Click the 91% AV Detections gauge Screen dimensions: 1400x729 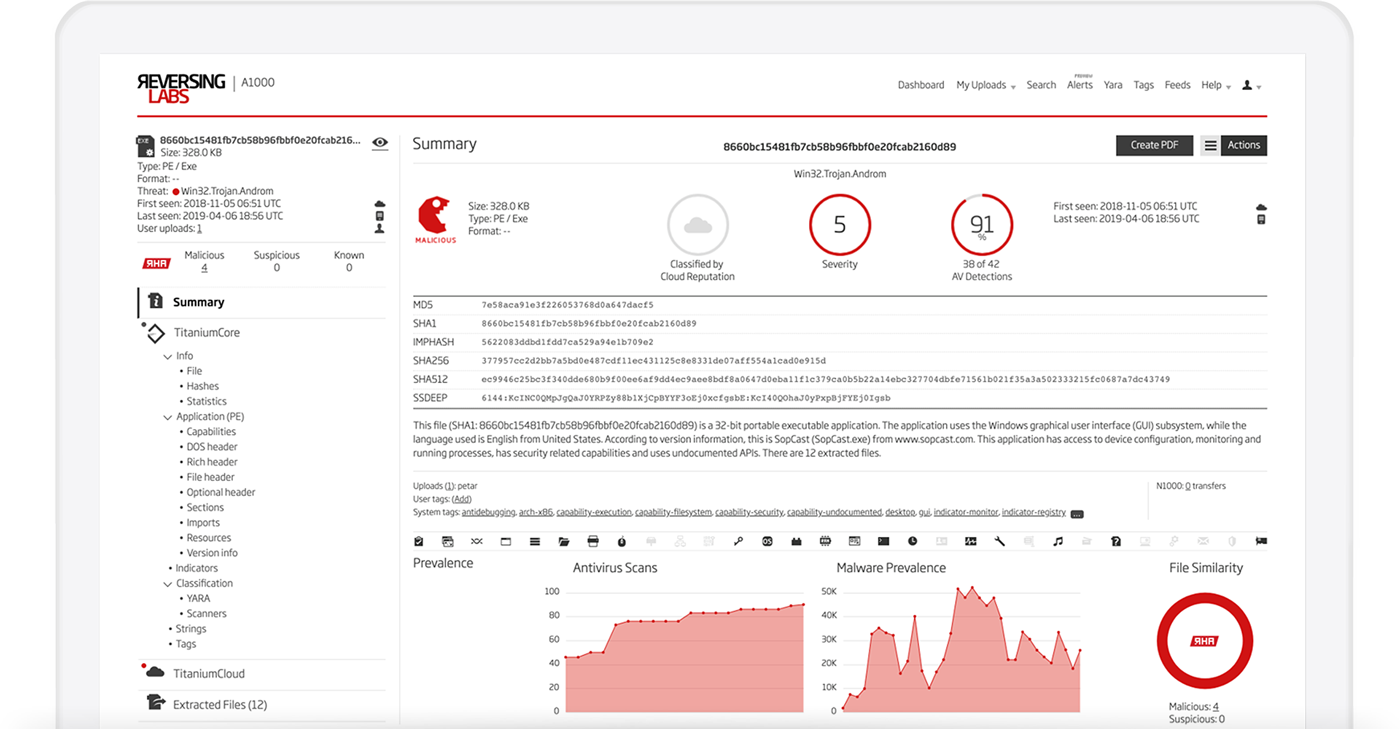982,225
